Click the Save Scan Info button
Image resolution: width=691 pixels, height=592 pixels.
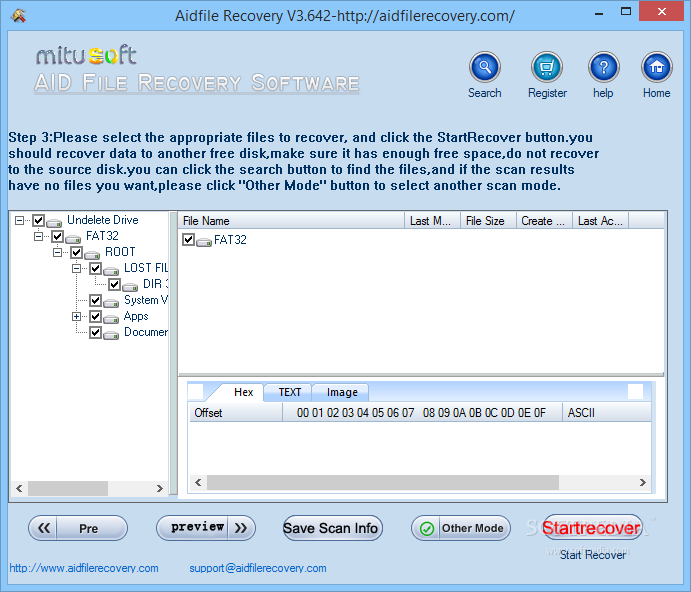click(x=333, y=528)
